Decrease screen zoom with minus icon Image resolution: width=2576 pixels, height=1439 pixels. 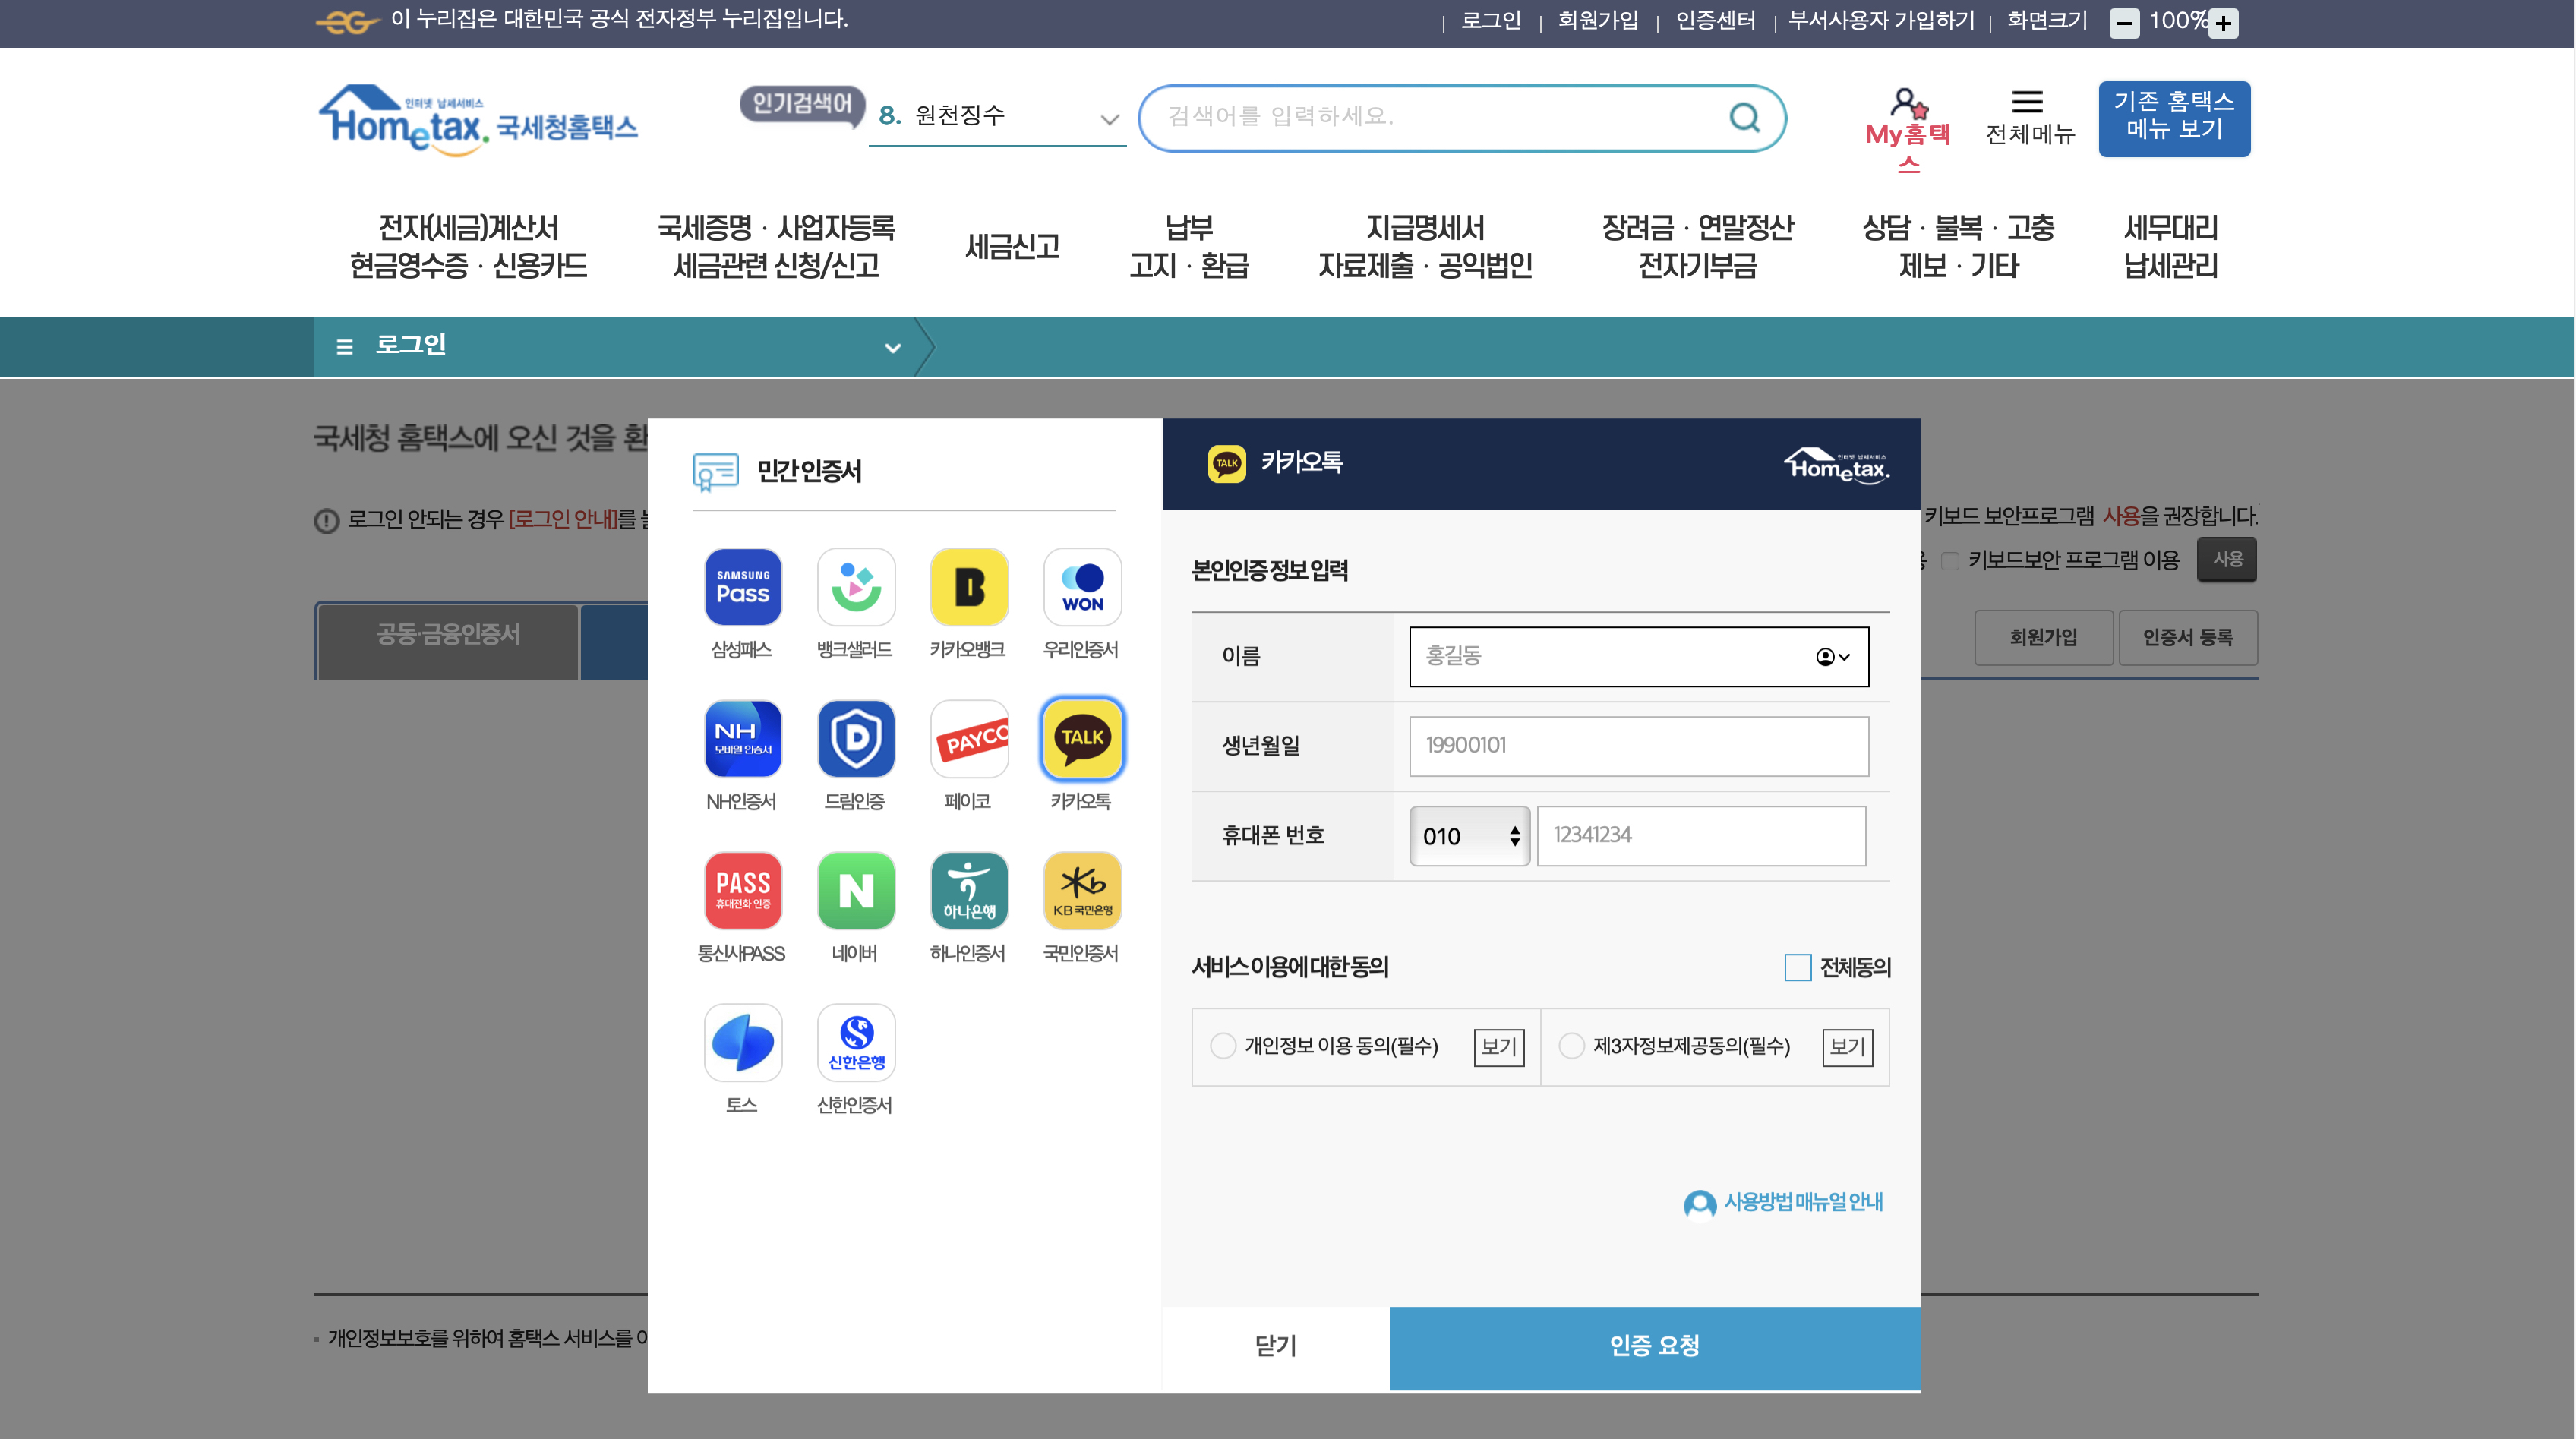tap(2124, 23)
